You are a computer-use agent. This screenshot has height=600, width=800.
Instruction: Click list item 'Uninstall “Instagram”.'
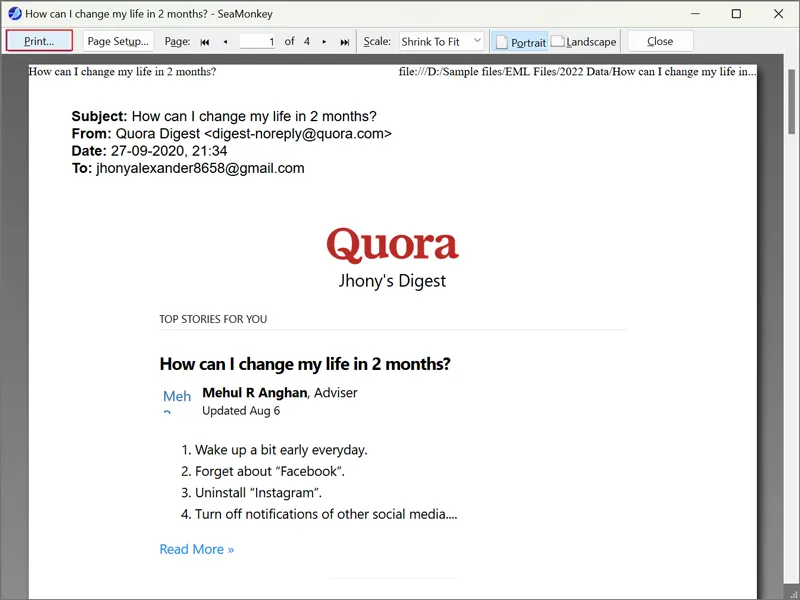259,493
